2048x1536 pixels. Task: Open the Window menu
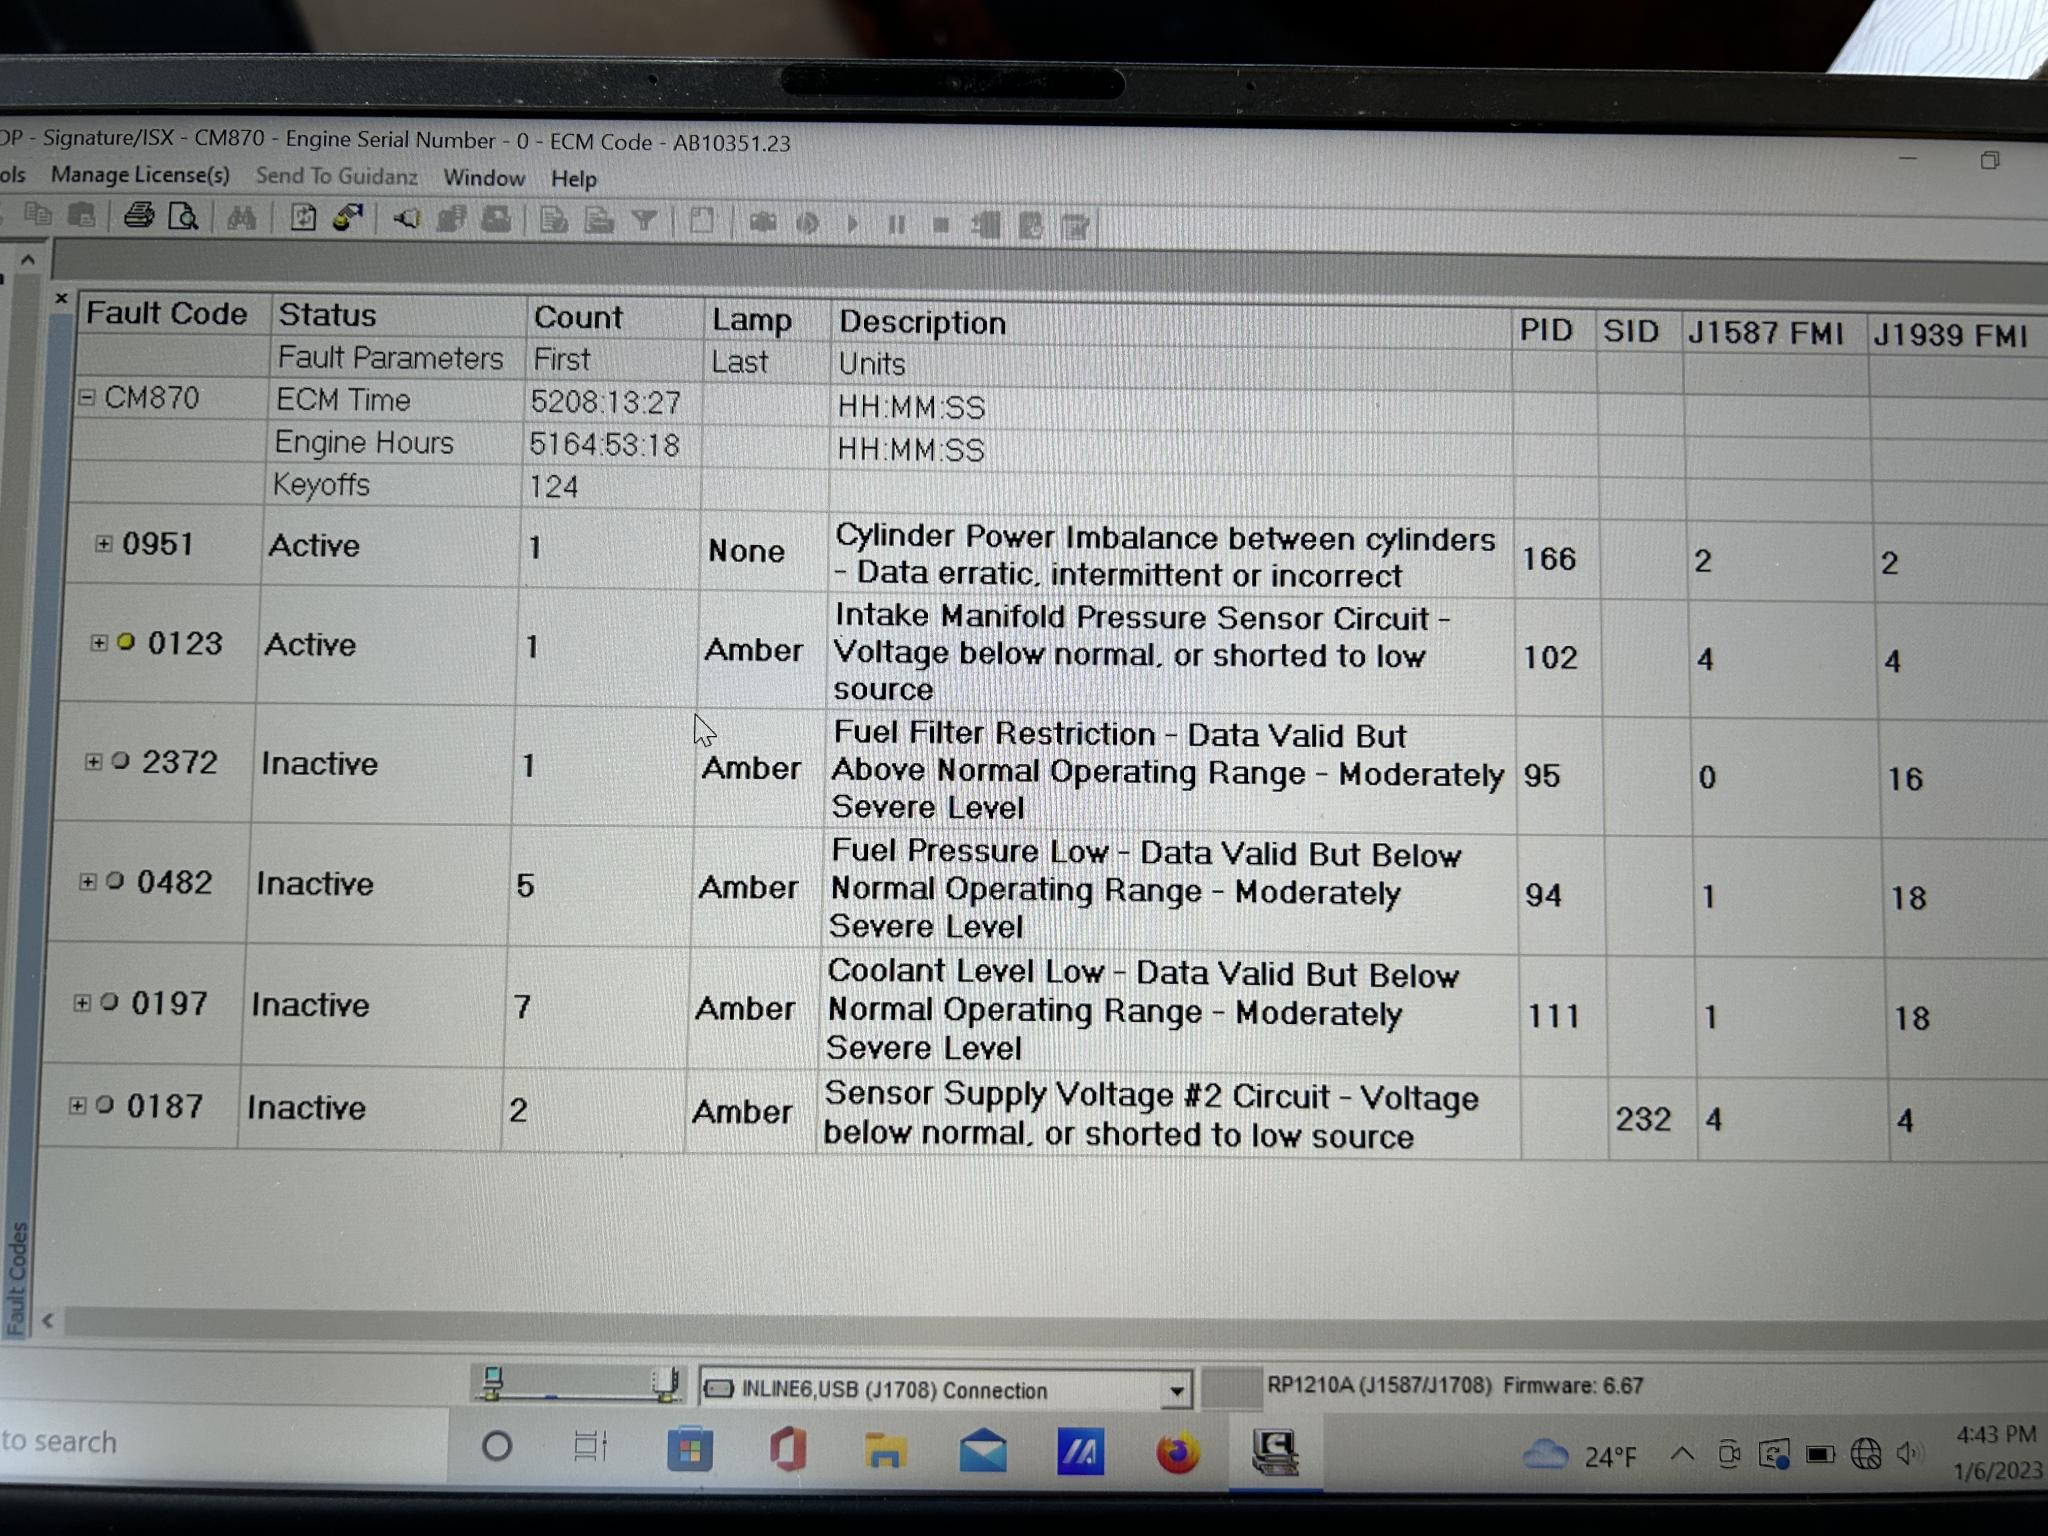tap(484, 178)
